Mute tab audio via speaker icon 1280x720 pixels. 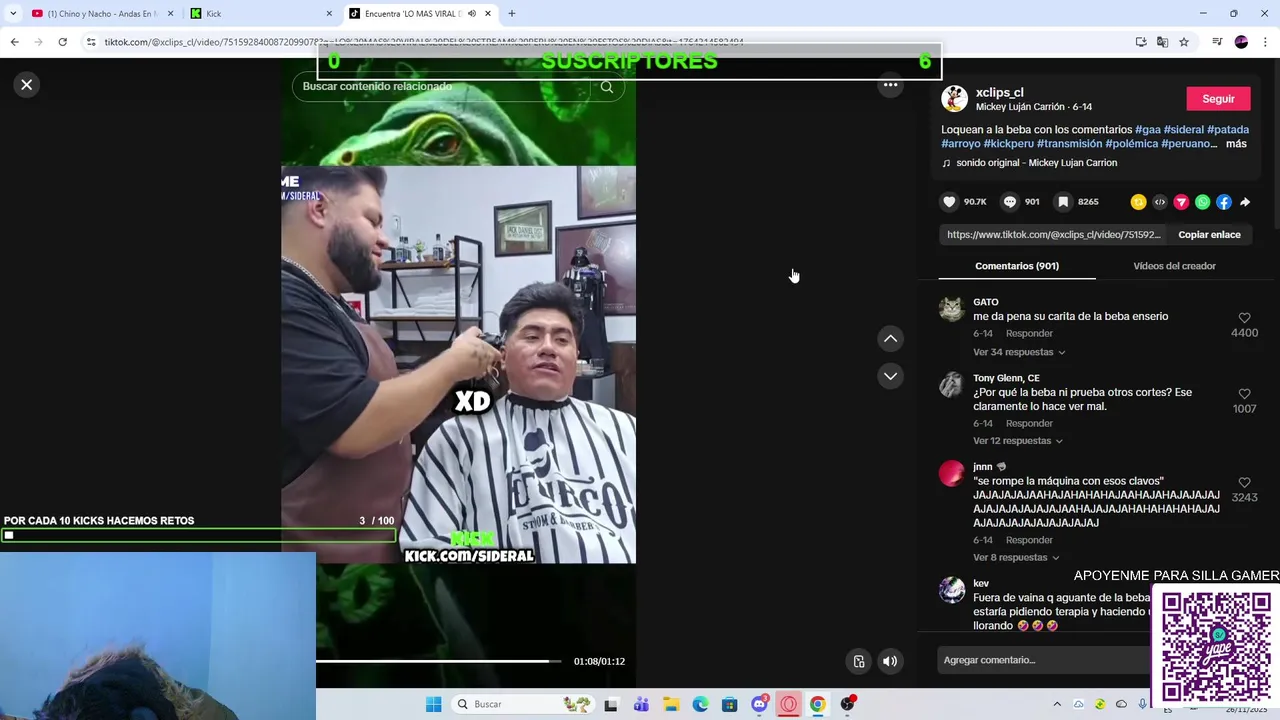pos(472,14)
